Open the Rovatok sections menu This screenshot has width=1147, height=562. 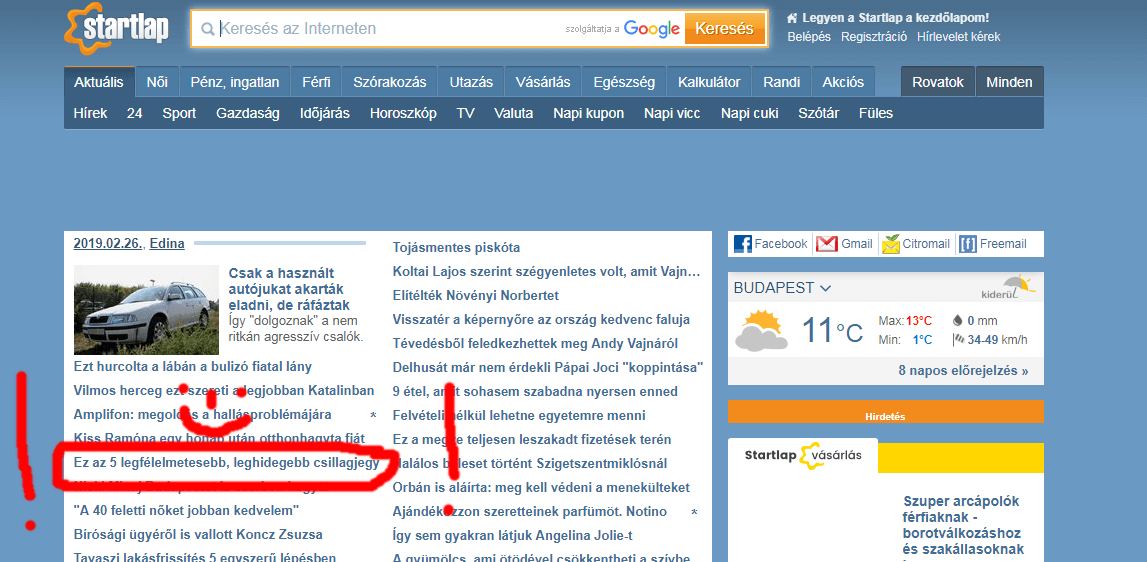(937, 82)
